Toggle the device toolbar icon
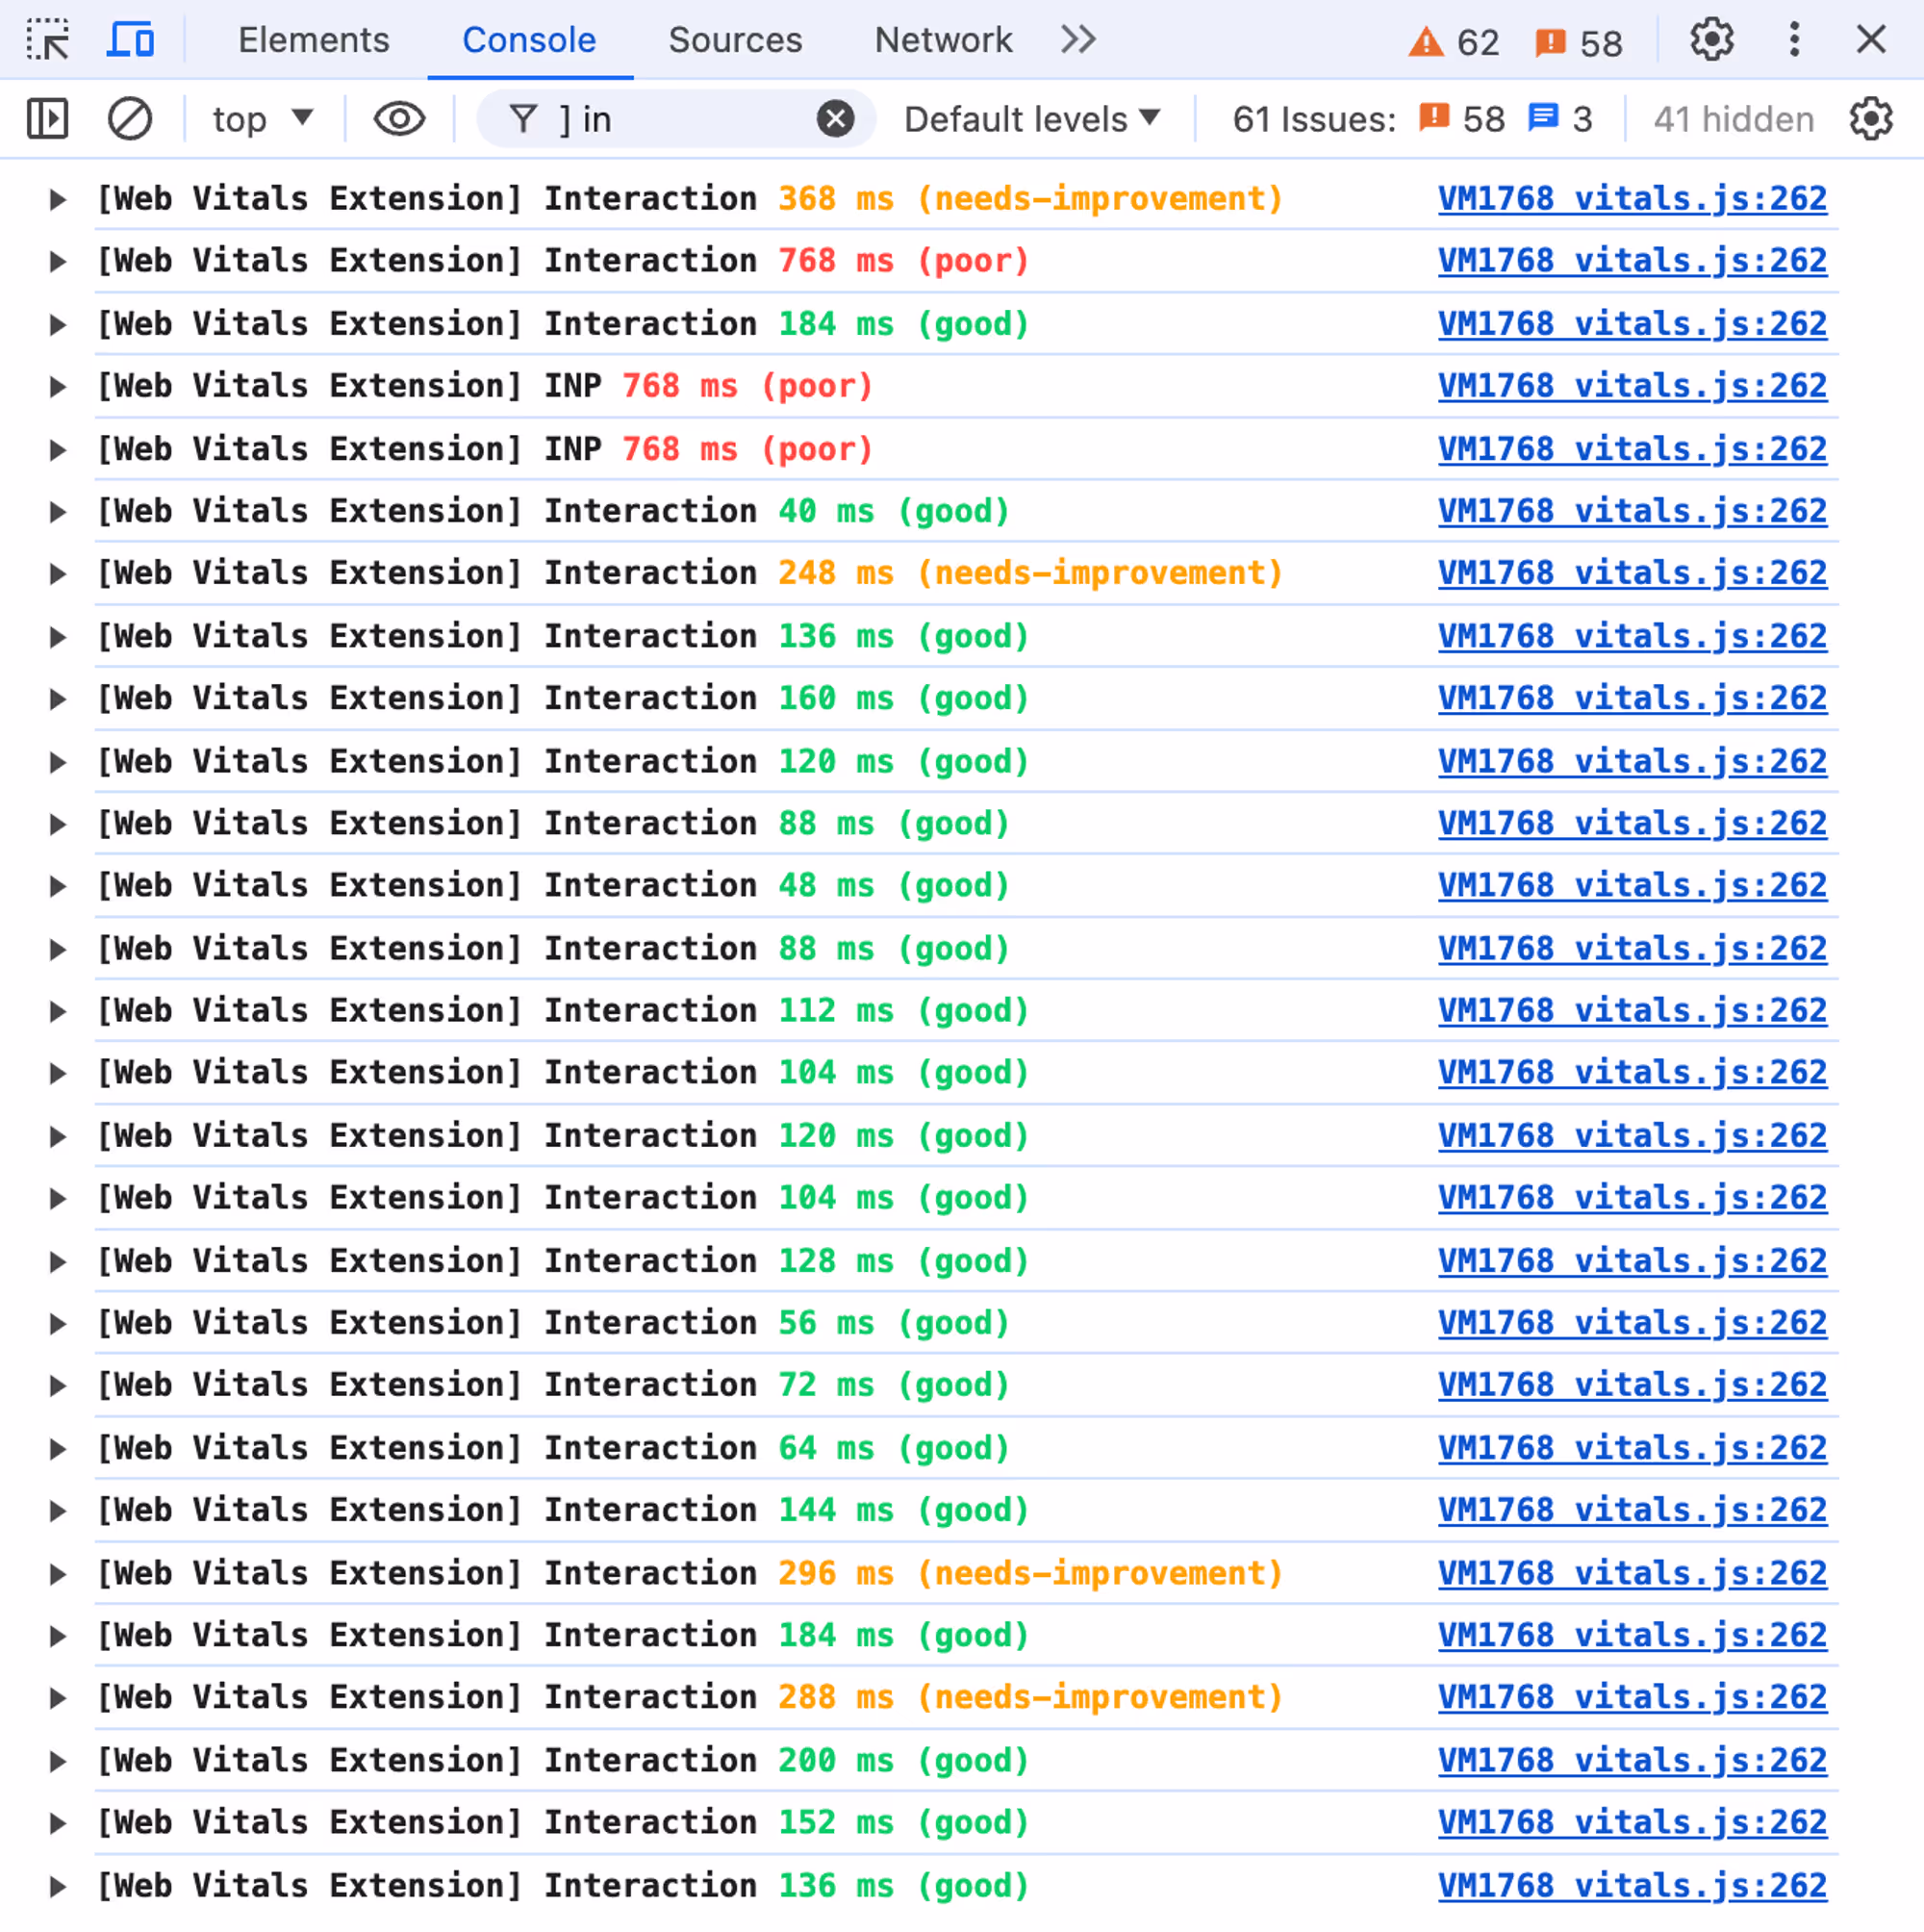The image size is (1924, 1932). click(130, 40)
